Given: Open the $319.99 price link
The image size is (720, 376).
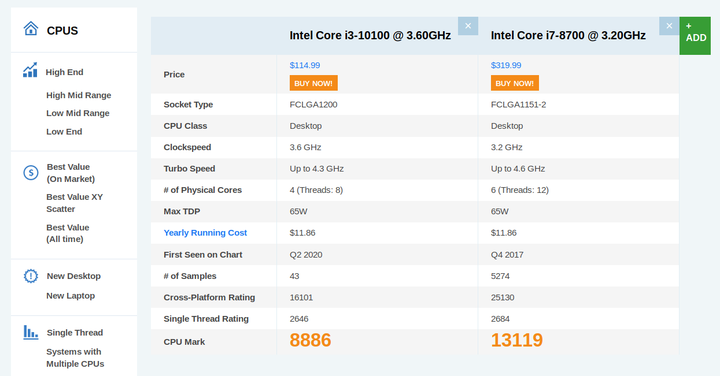Looking at the screenshot, I should [506, 65].
